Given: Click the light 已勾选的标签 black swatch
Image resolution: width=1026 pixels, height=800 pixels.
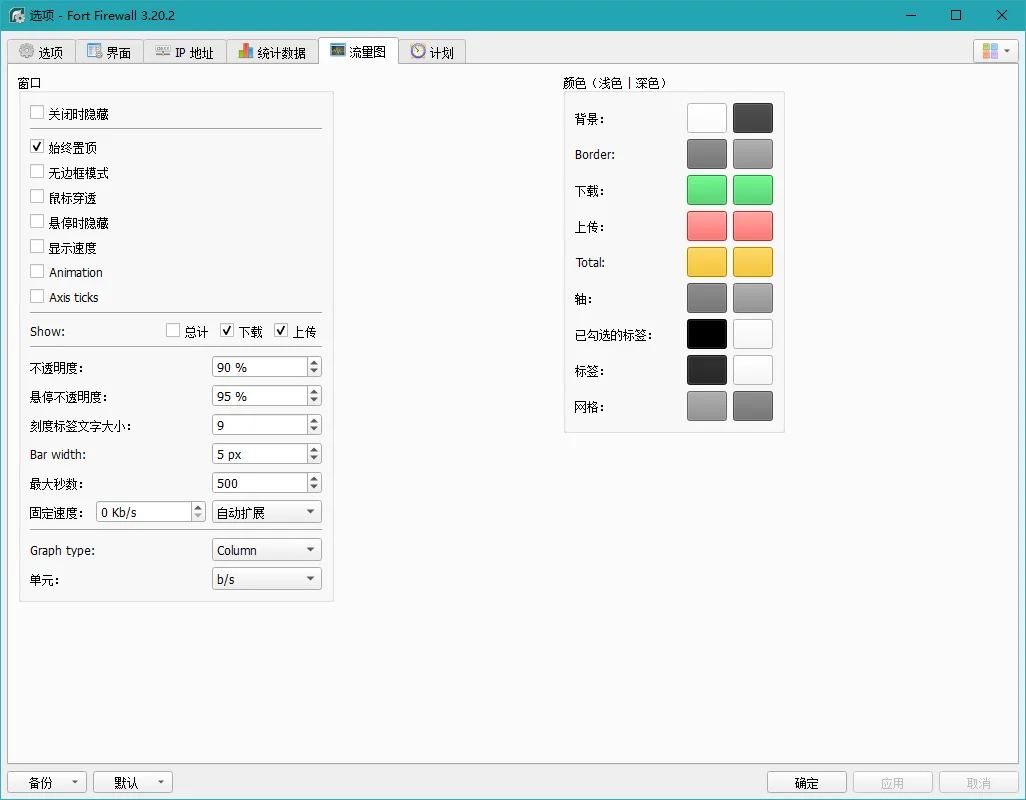Looking at the screenshot, I should tap(707, 334).
